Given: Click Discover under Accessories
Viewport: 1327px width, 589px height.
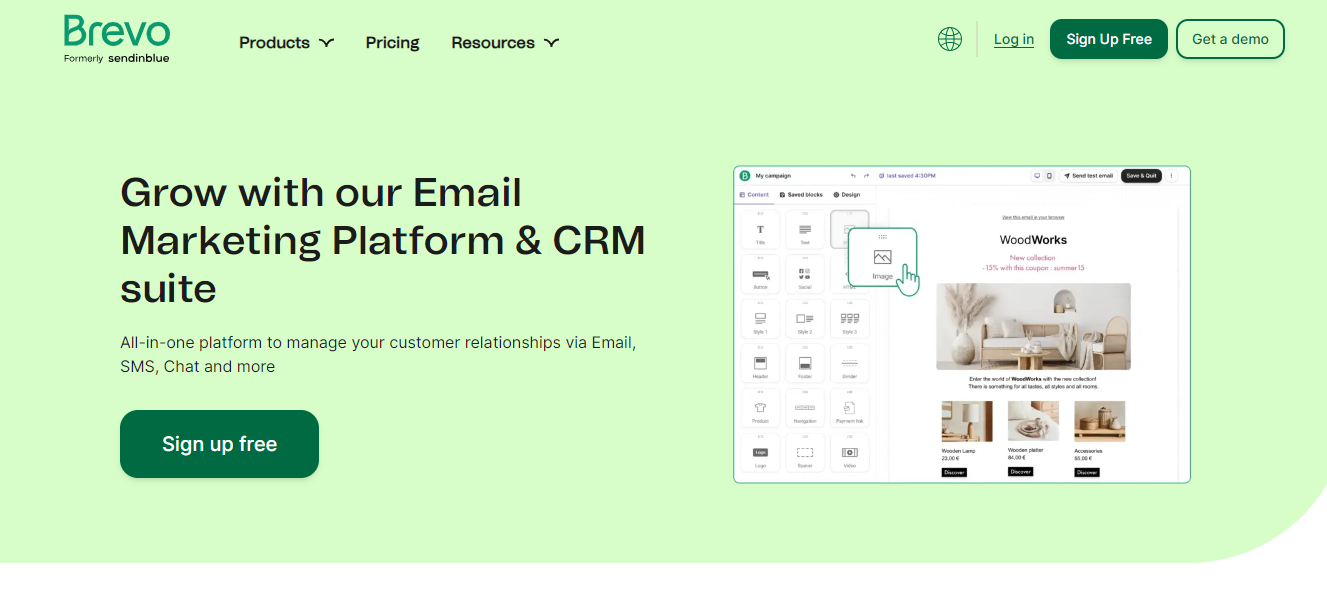Looking at the screenshot, I should pyautogui.click(x=1087, y=472).
